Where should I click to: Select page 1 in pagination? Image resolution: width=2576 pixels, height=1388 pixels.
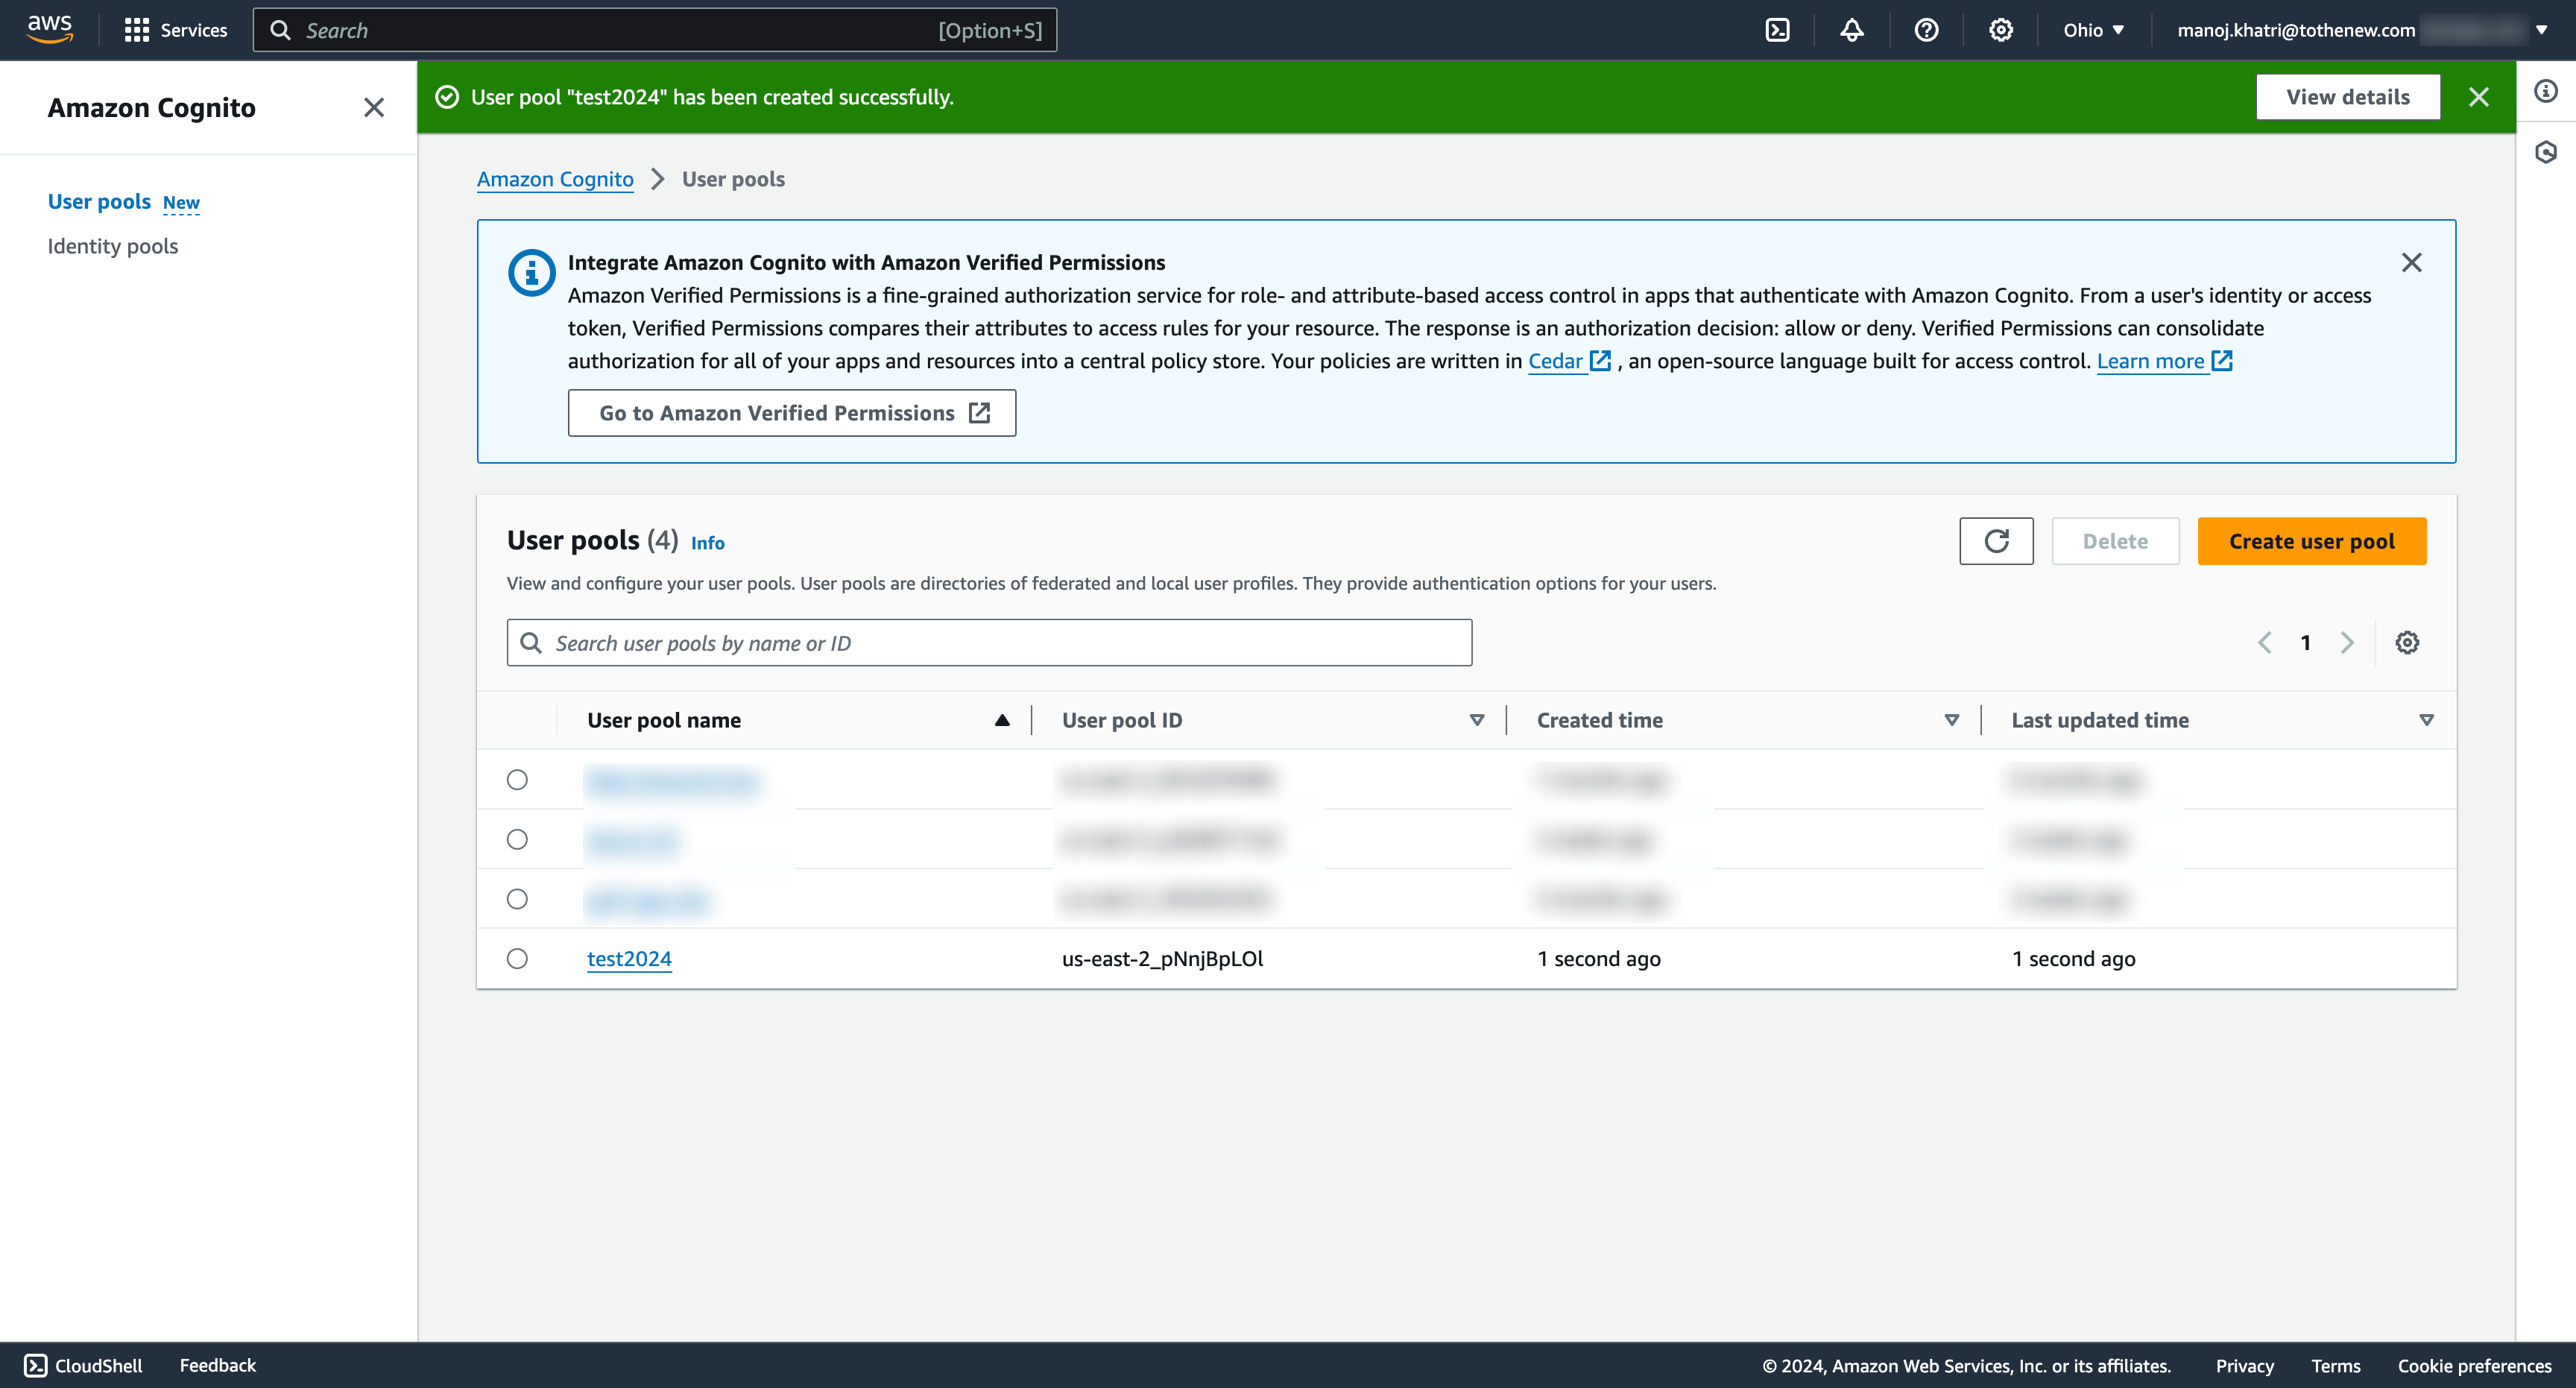(x=2305, y=642)
